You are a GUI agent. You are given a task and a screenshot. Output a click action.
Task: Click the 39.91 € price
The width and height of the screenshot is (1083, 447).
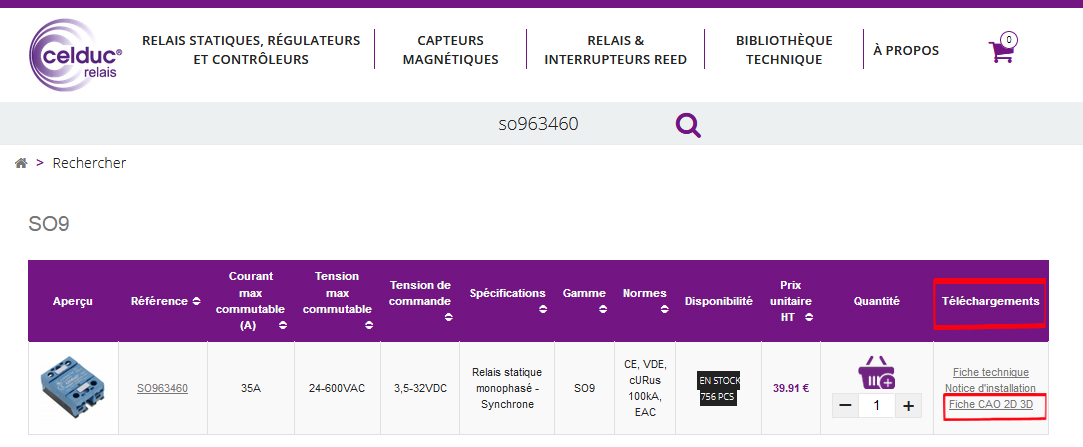coord(790,388)
